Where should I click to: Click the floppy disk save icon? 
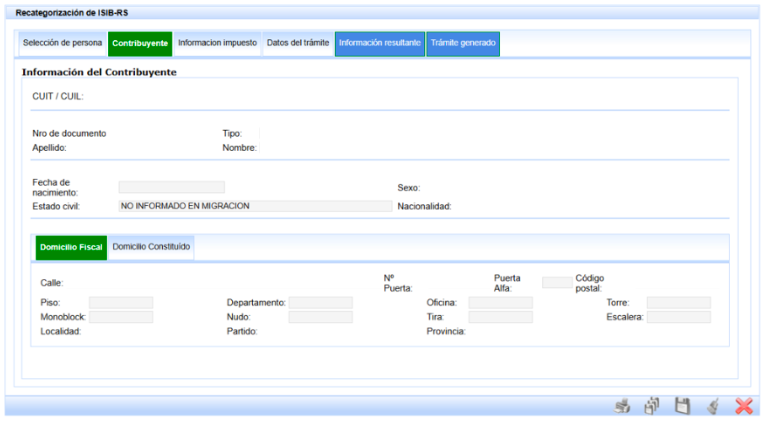(682, 406)
